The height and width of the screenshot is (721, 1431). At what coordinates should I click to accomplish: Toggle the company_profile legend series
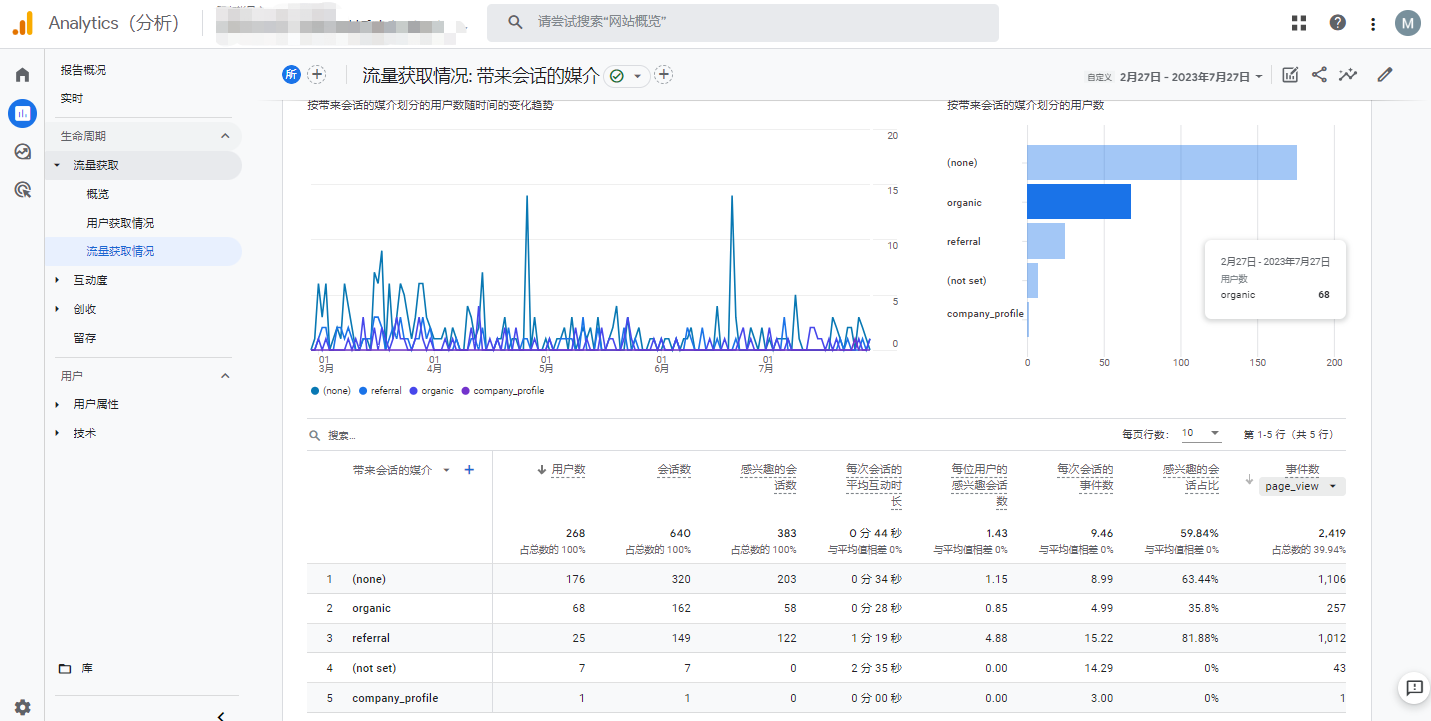click(x=503, y=391)
